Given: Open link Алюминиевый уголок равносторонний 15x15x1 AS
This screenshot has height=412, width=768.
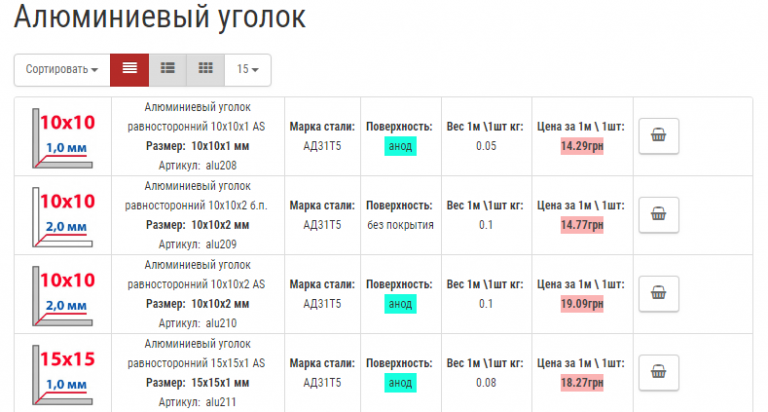Looking at the screenshot, I should pyautogui.click(x=196, y=353).
